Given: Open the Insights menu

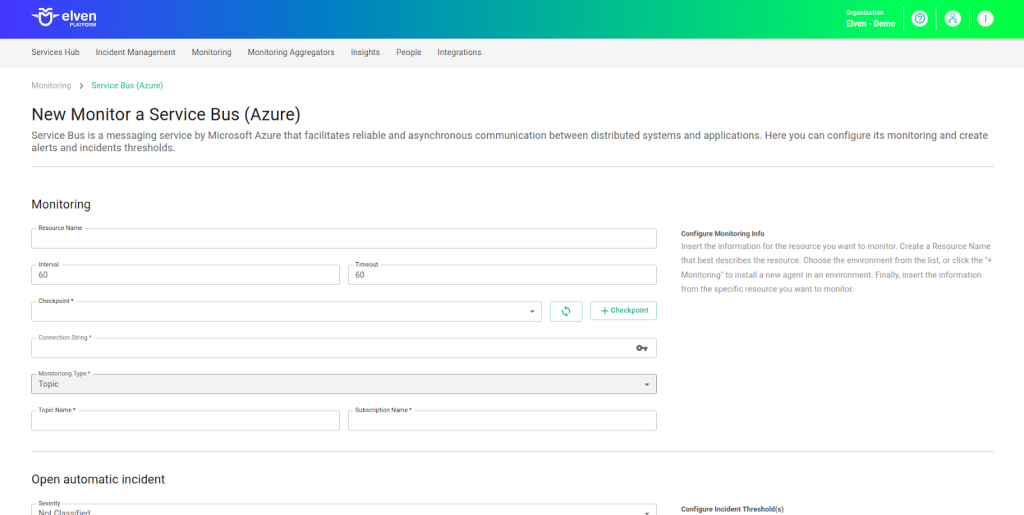Looking at the screenshot, I should click(x=365, y=52).
